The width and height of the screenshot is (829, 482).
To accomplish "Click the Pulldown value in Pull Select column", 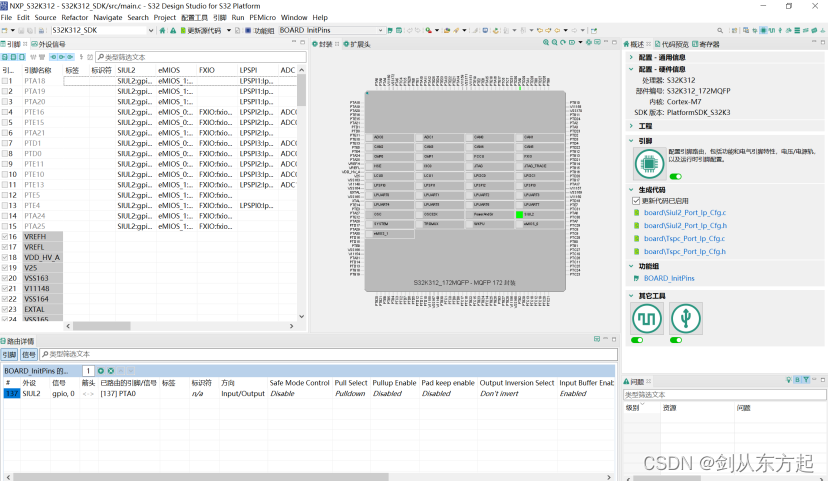I will 350,394.
